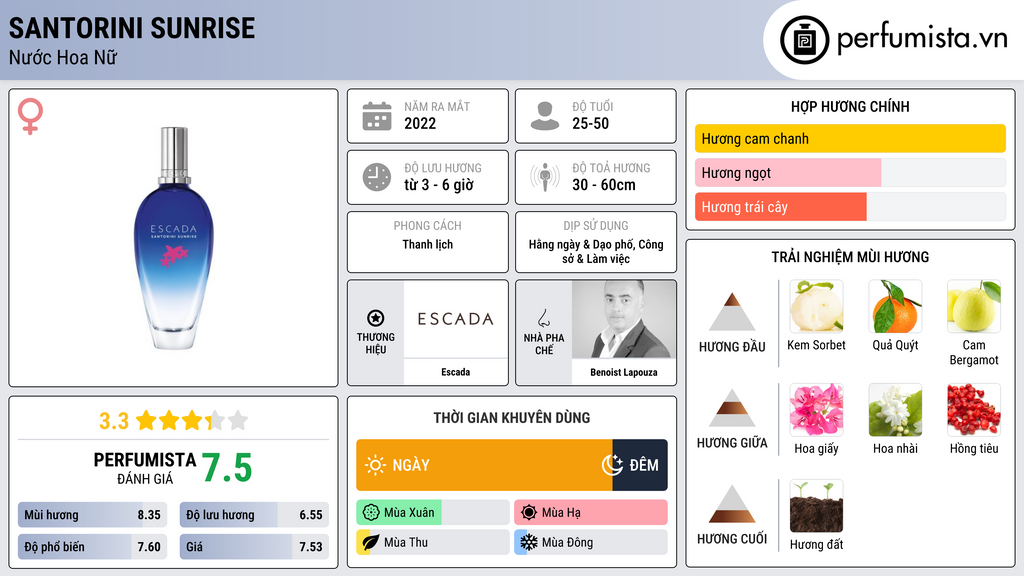The height and width of the screenshot is (576, 1024).
Task: Click the person icon beside Độ tuổi
Action: [x=545, y=116]
